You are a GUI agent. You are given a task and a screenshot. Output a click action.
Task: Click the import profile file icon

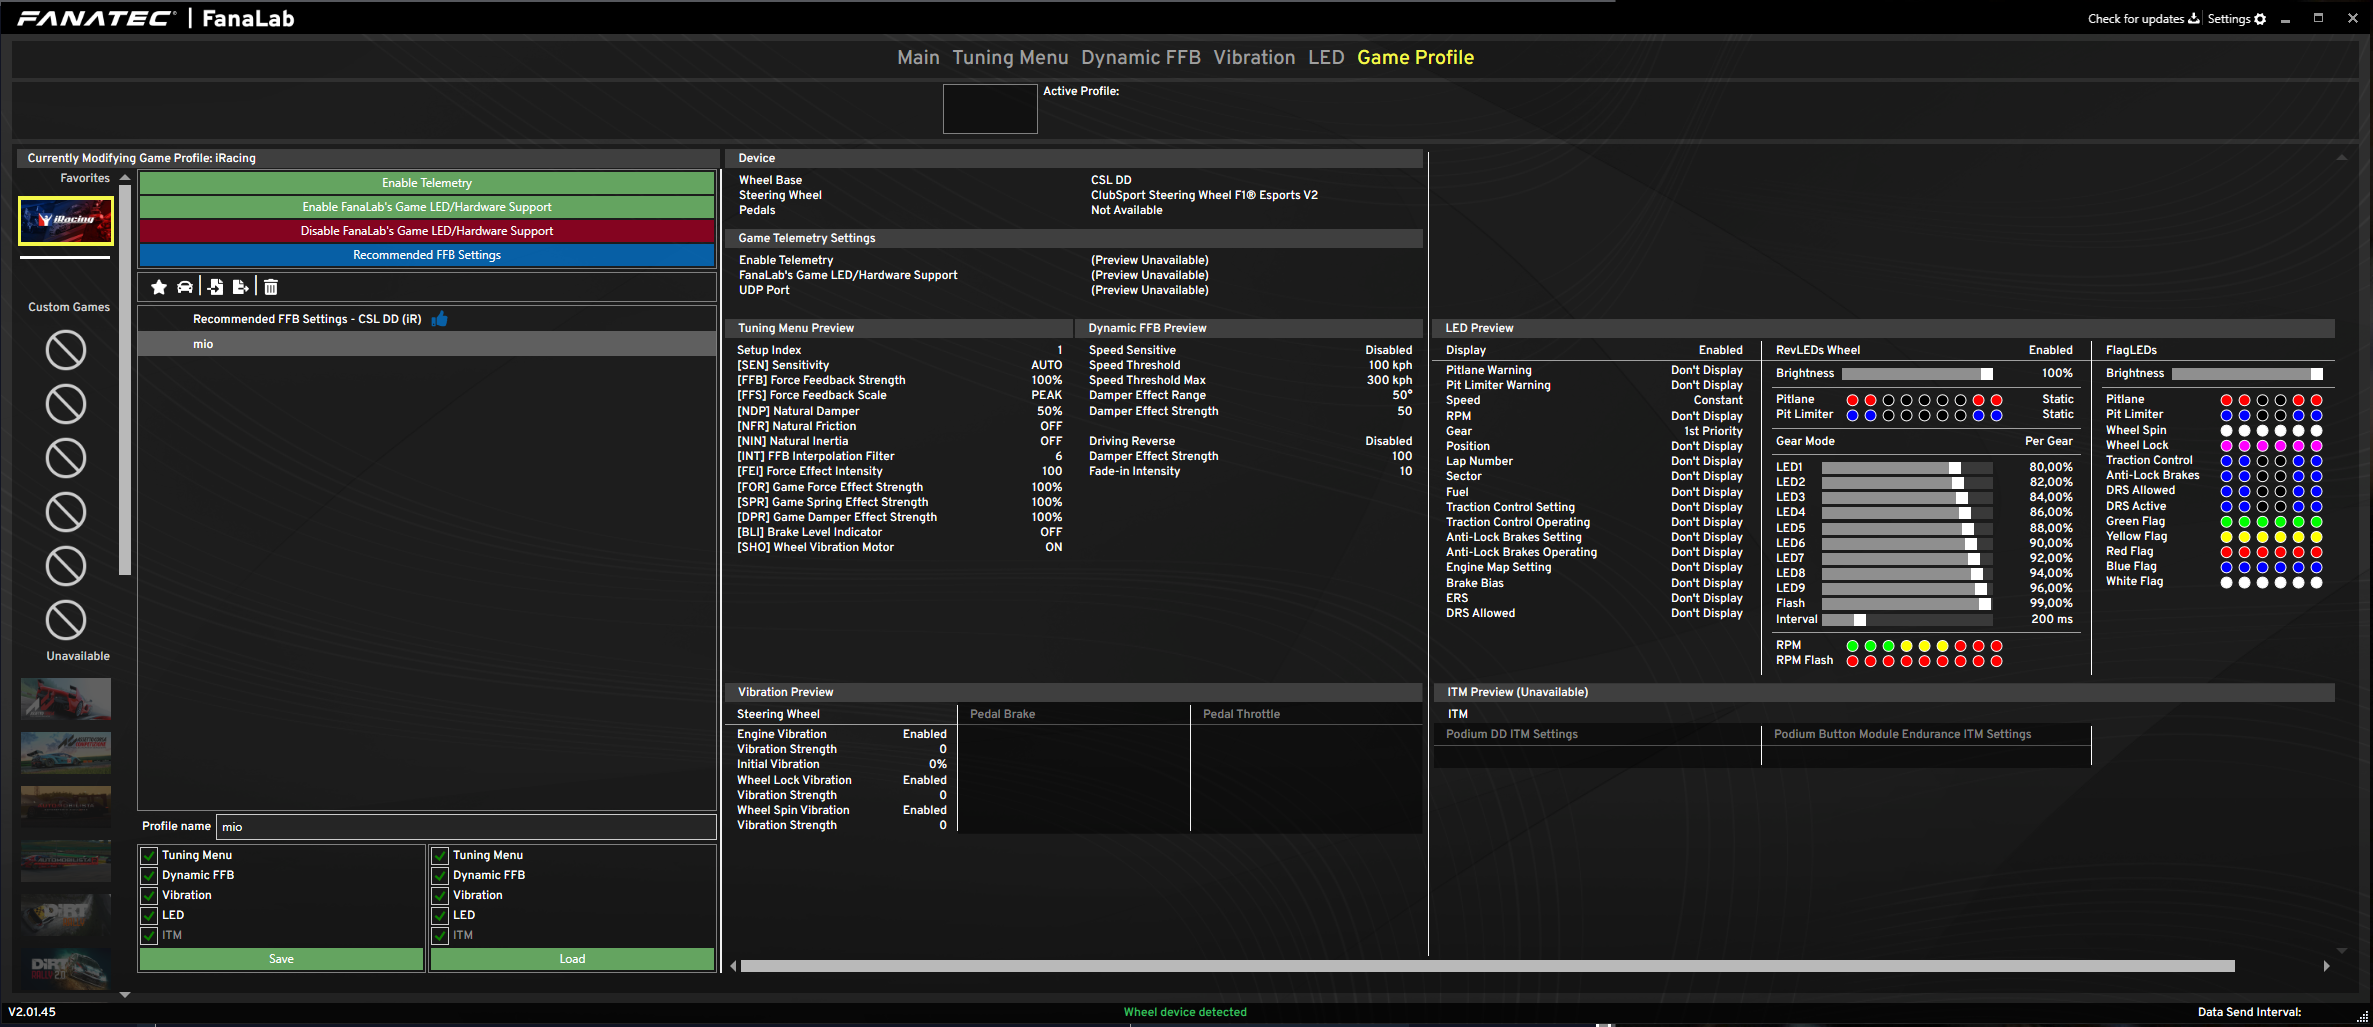215,287
